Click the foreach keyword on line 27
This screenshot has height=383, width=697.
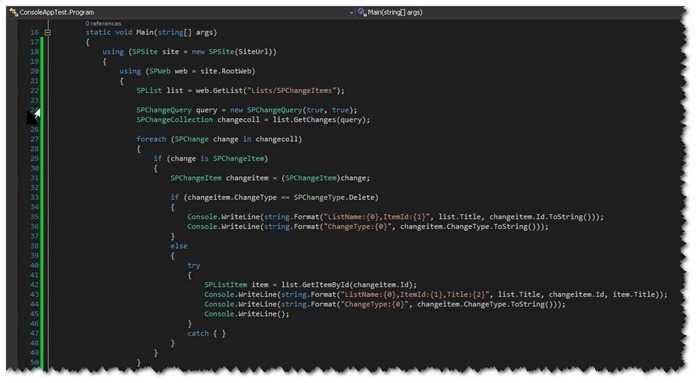[x=151, y=139]
